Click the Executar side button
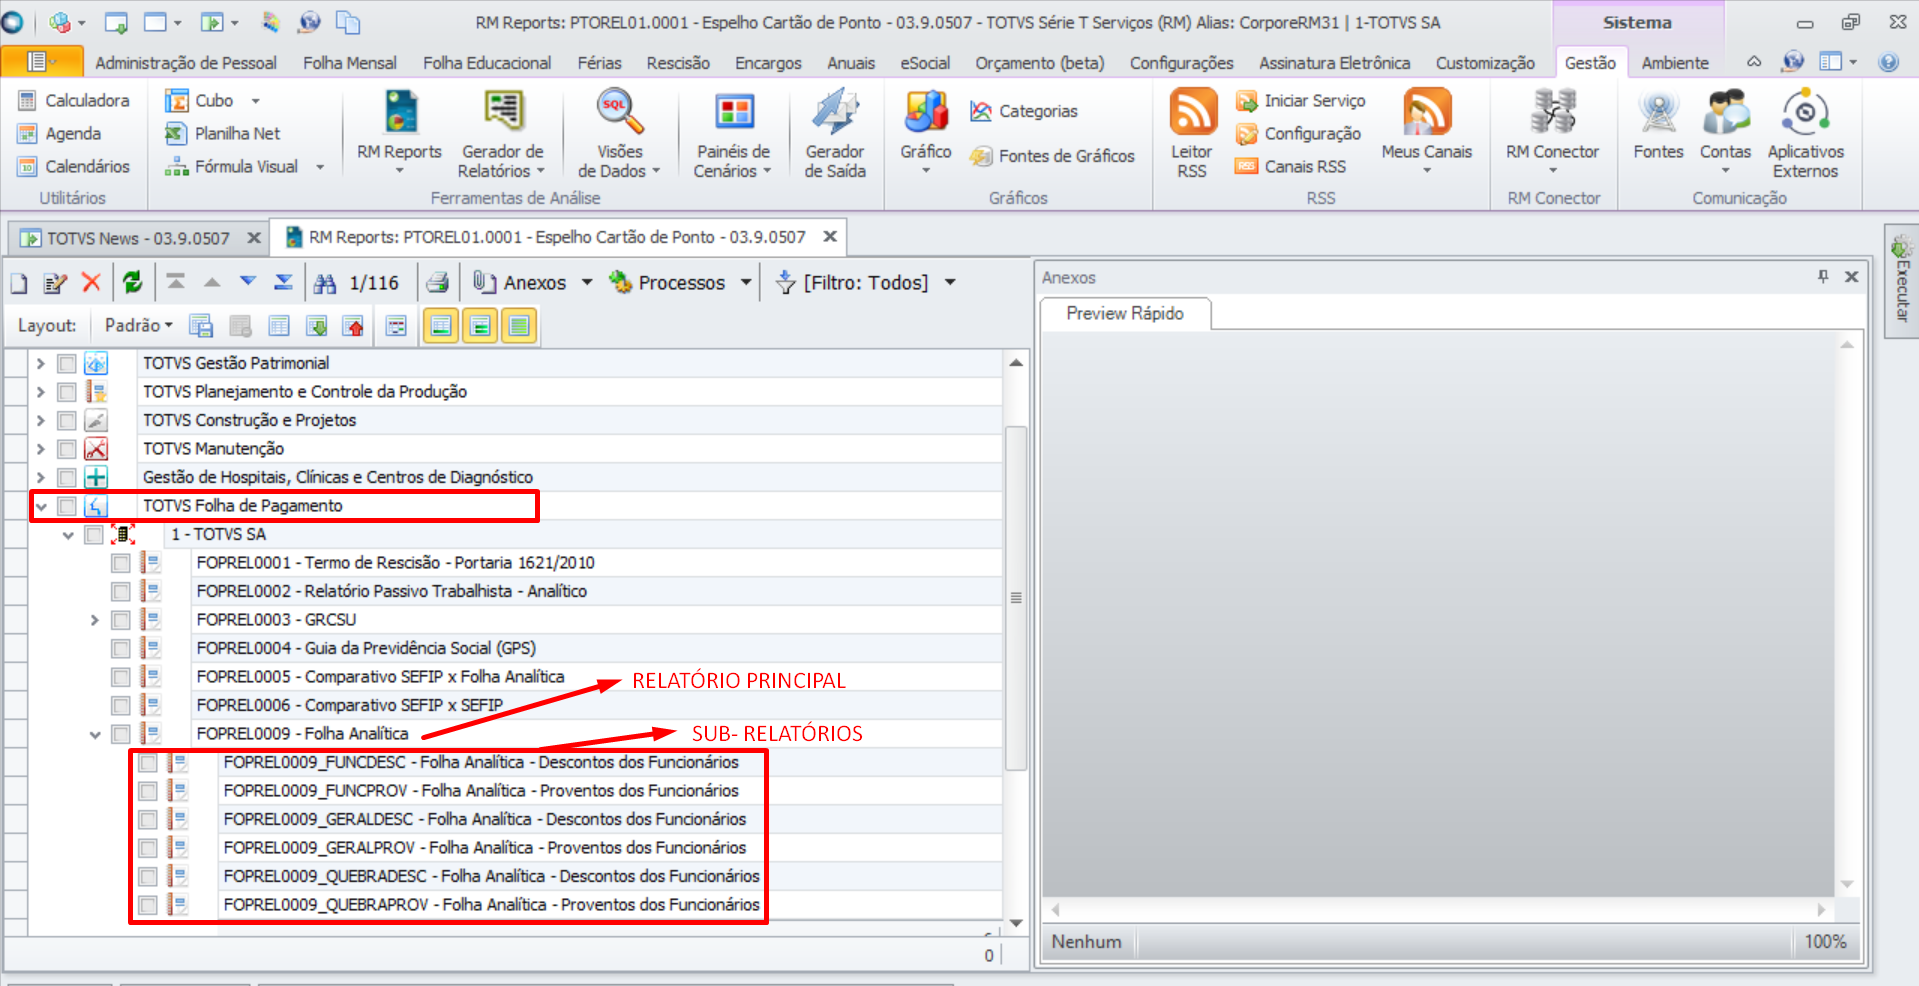This screenshot has height=986, width=1919. (1902, 281)
